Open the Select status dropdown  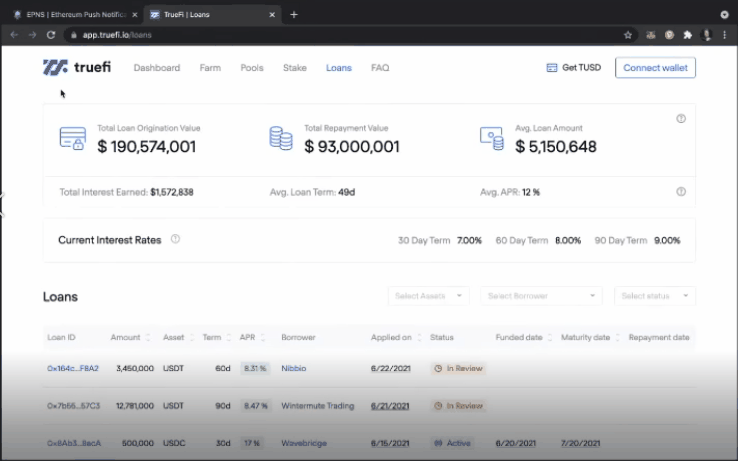click(x=655, y=296)
